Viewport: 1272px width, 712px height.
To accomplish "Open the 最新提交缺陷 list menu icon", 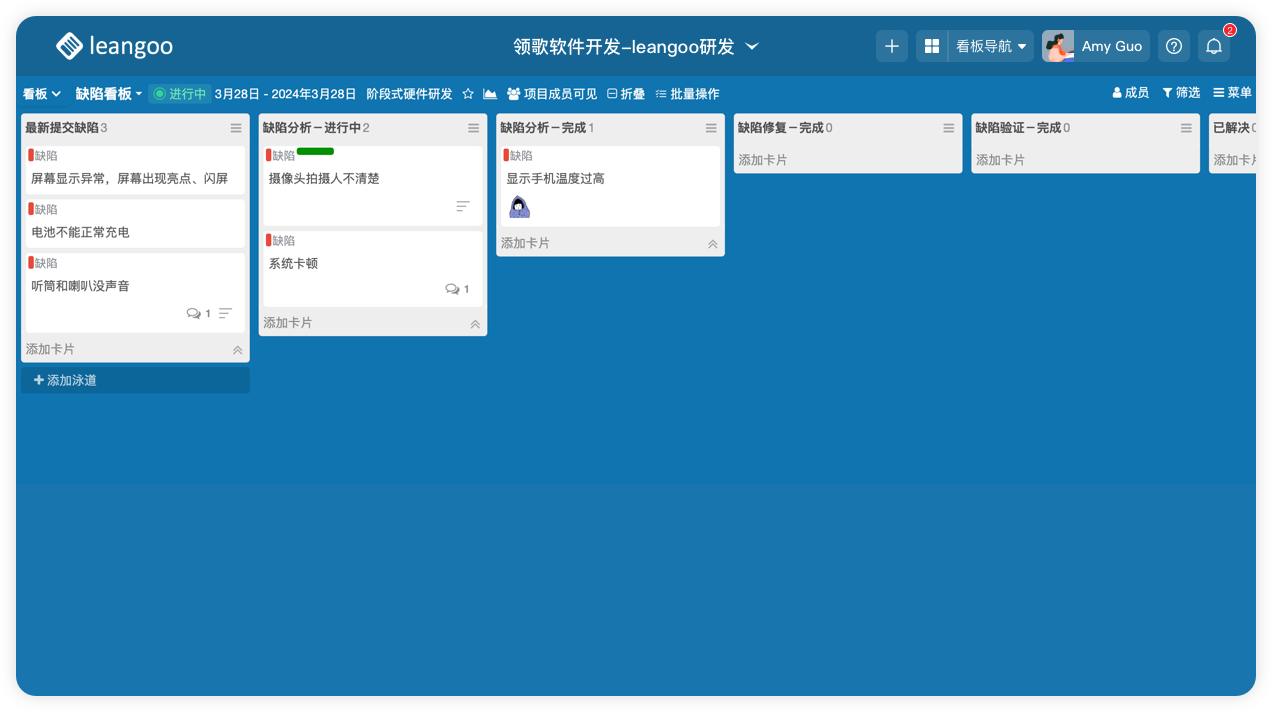I will [x=236, y=128].
